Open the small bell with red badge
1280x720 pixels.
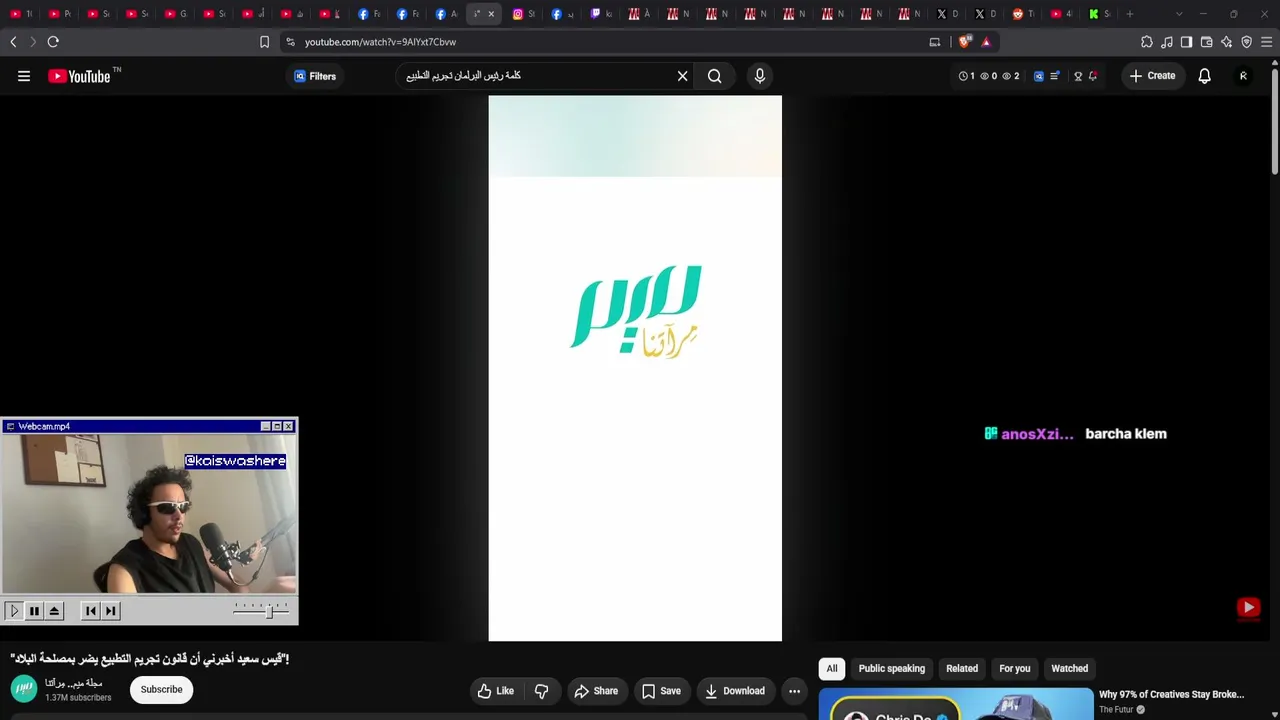pyautogui.click(x=1093, y=76)
